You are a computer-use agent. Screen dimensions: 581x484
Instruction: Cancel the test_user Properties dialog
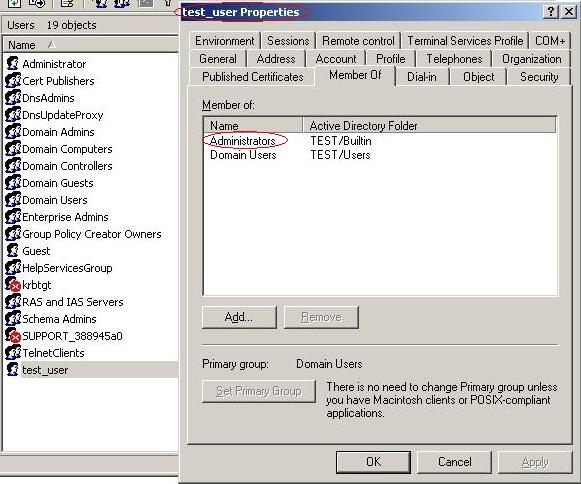[454, 462]
